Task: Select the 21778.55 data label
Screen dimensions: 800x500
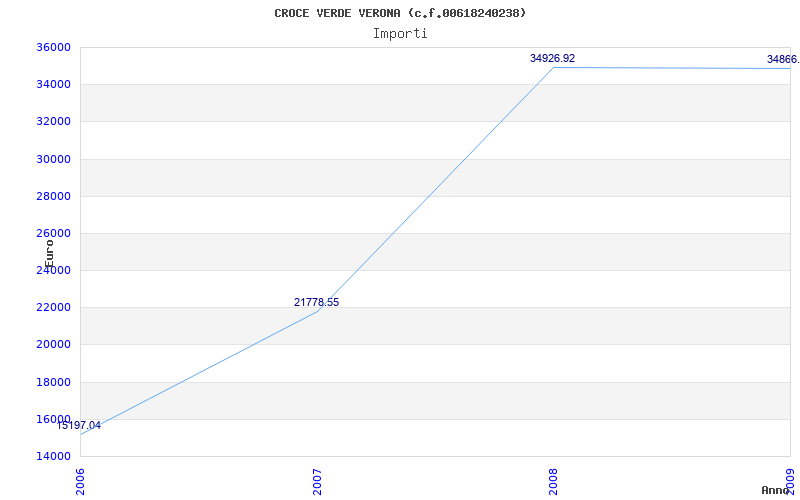Action: pos(316,302)
